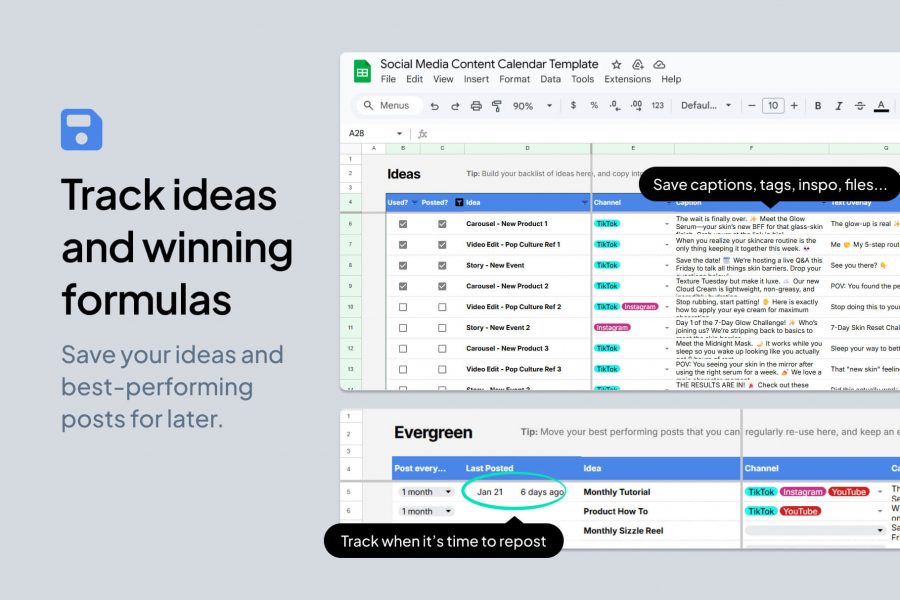Click the Star to favorite the spreadsheet
The height and width of the screenshot is (600, 900).
(x=617, y=64)
